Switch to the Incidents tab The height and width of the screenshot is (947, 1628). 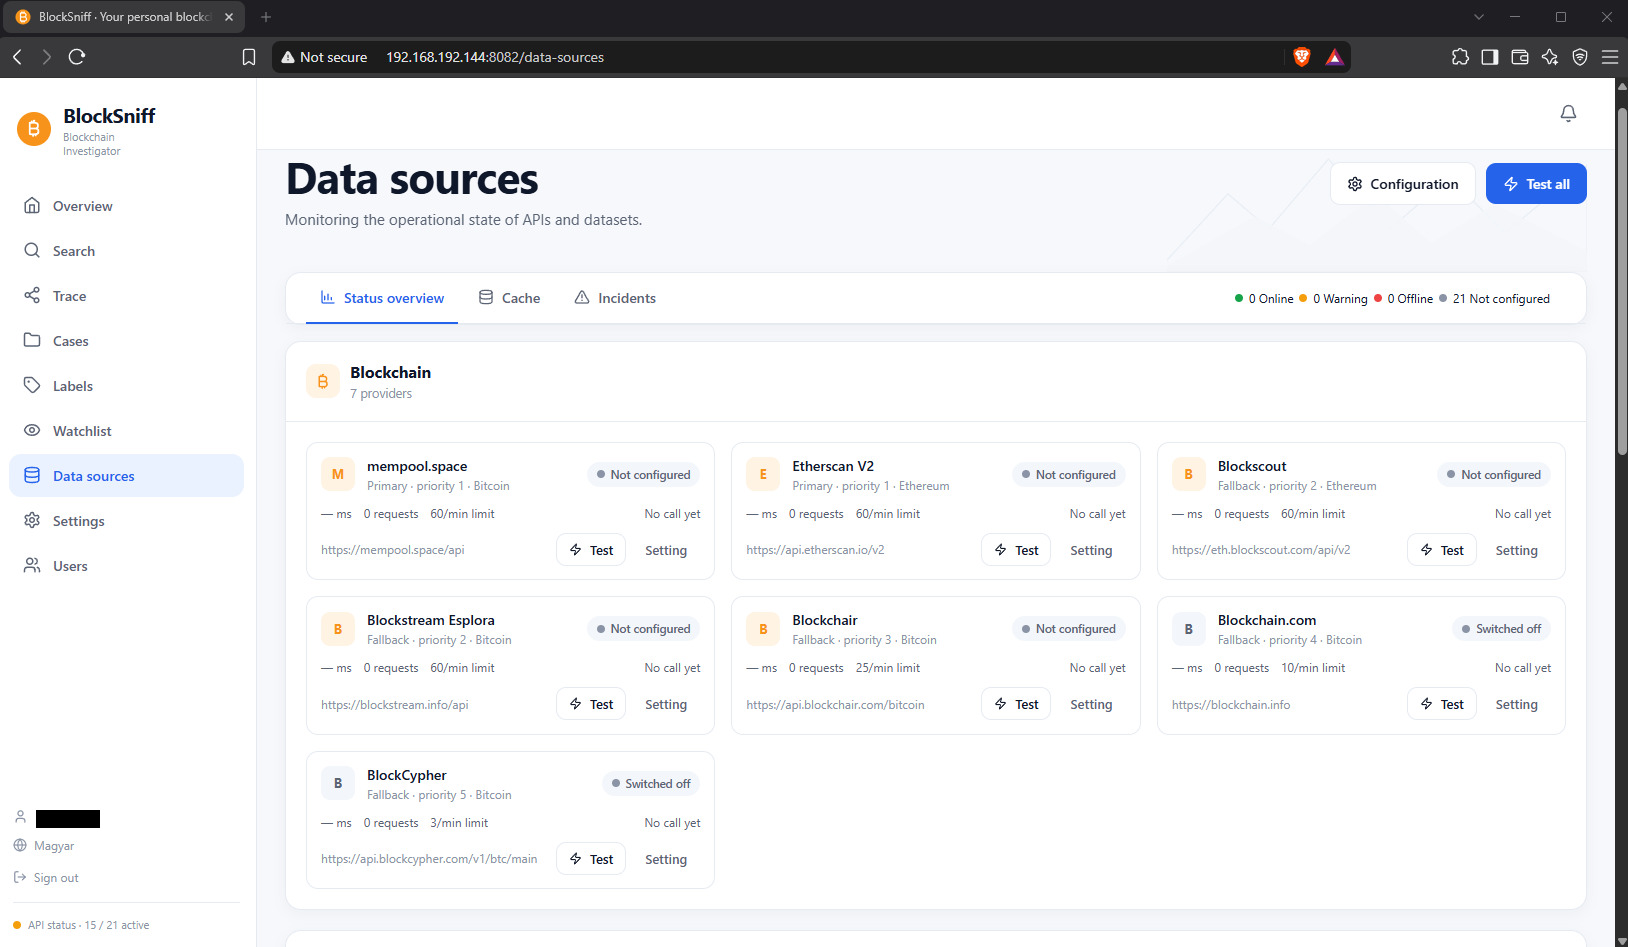point(615,298)
